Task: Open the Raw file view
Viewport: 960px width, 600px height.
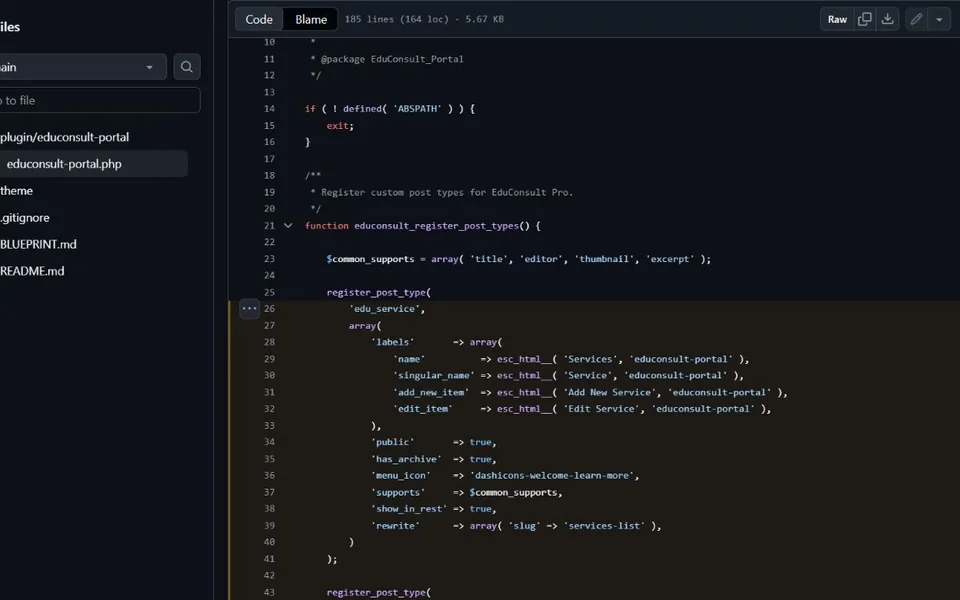Action: click(x=837, y=19)
